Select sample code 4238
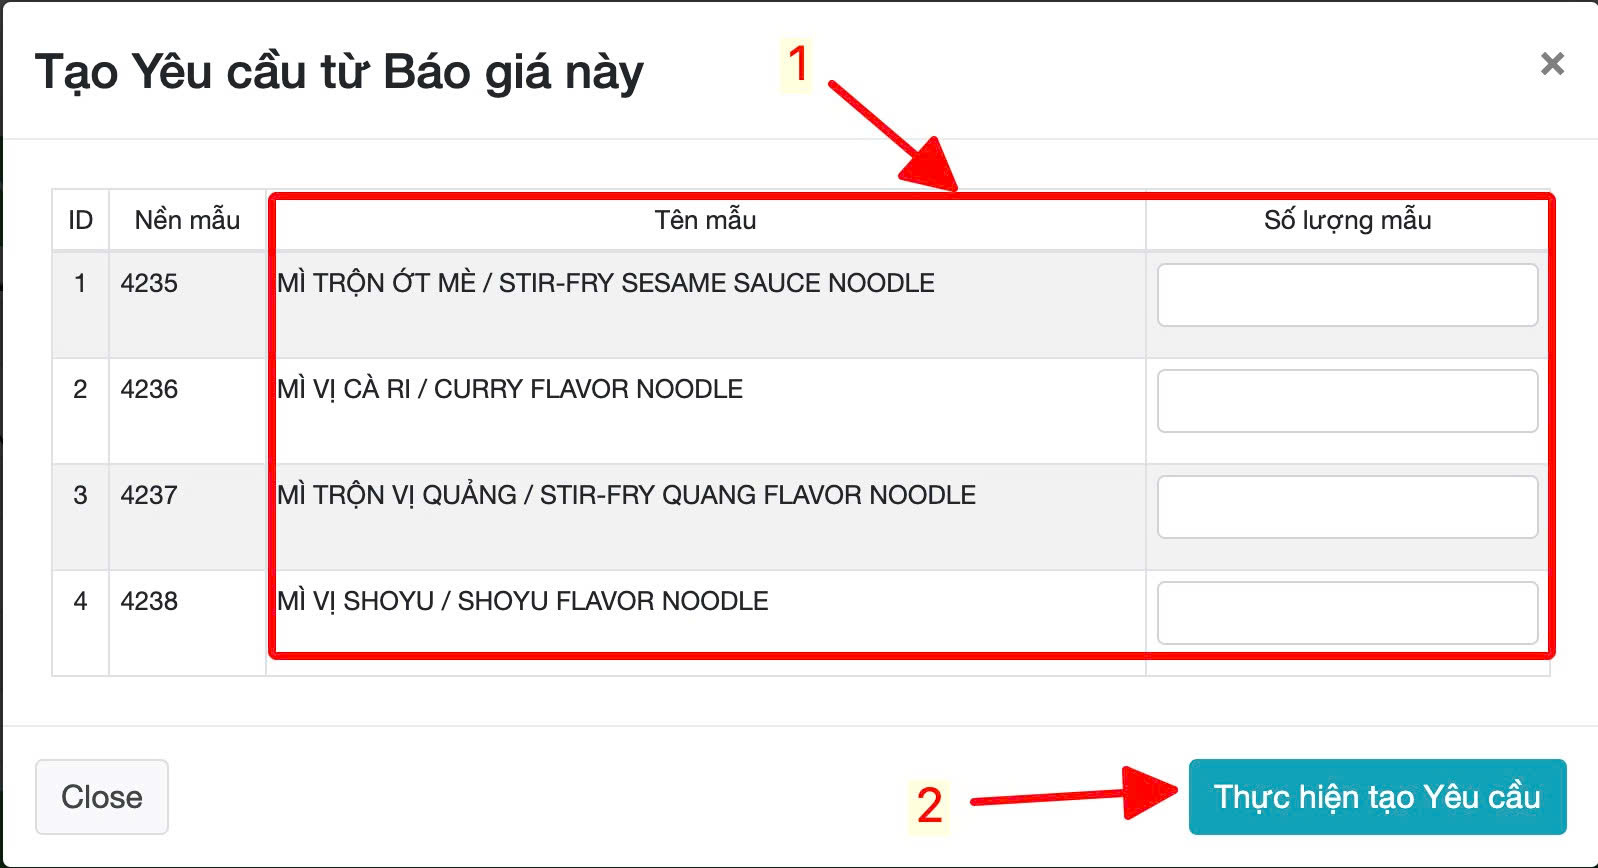1598x868 pixels. pyautogui.click(x=149, y=601)
